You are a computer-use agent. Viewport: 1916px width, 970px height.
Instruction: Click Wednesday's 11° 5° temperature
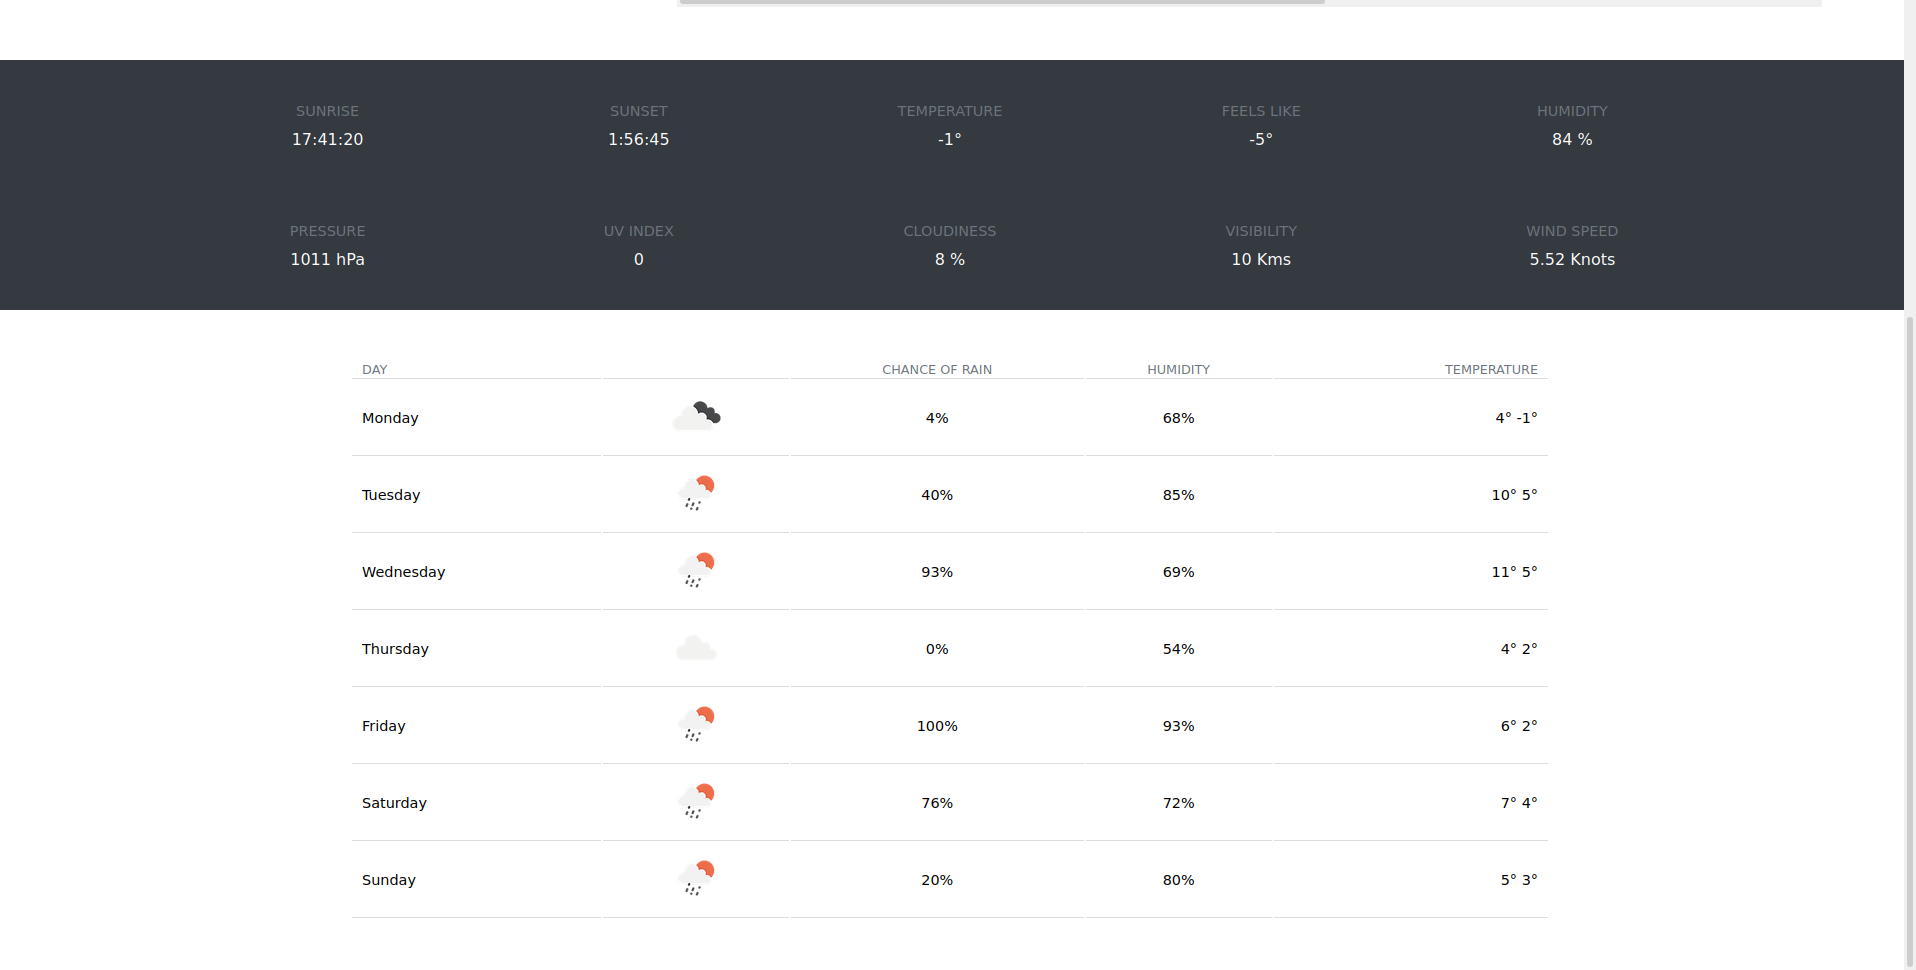1514,572
